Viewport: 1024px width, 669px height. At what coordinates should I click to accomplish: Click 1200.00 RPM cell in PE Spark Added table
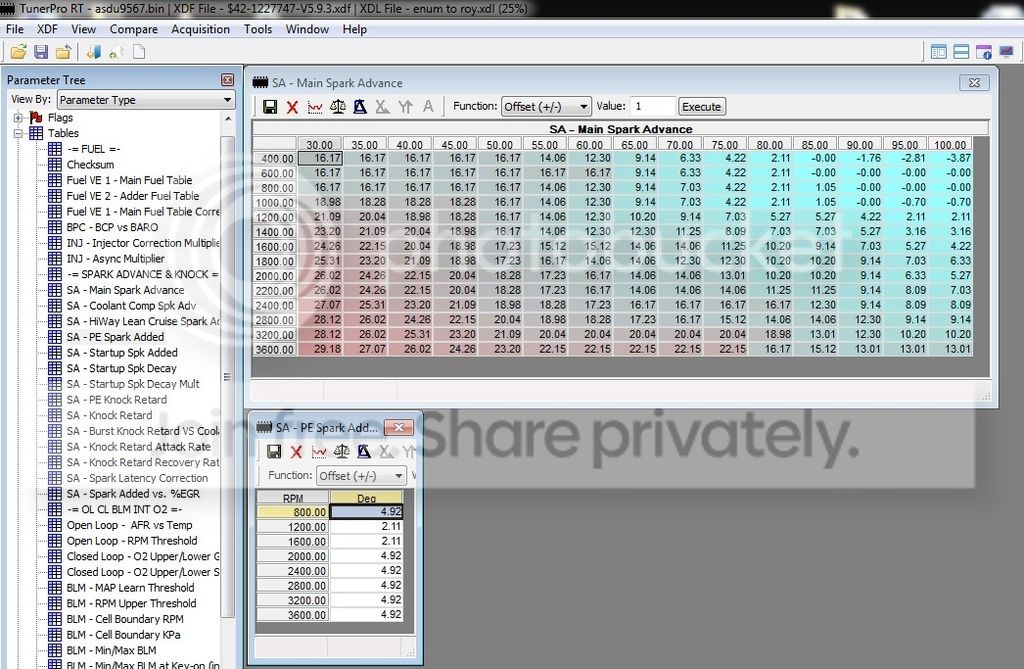(293, 527)
